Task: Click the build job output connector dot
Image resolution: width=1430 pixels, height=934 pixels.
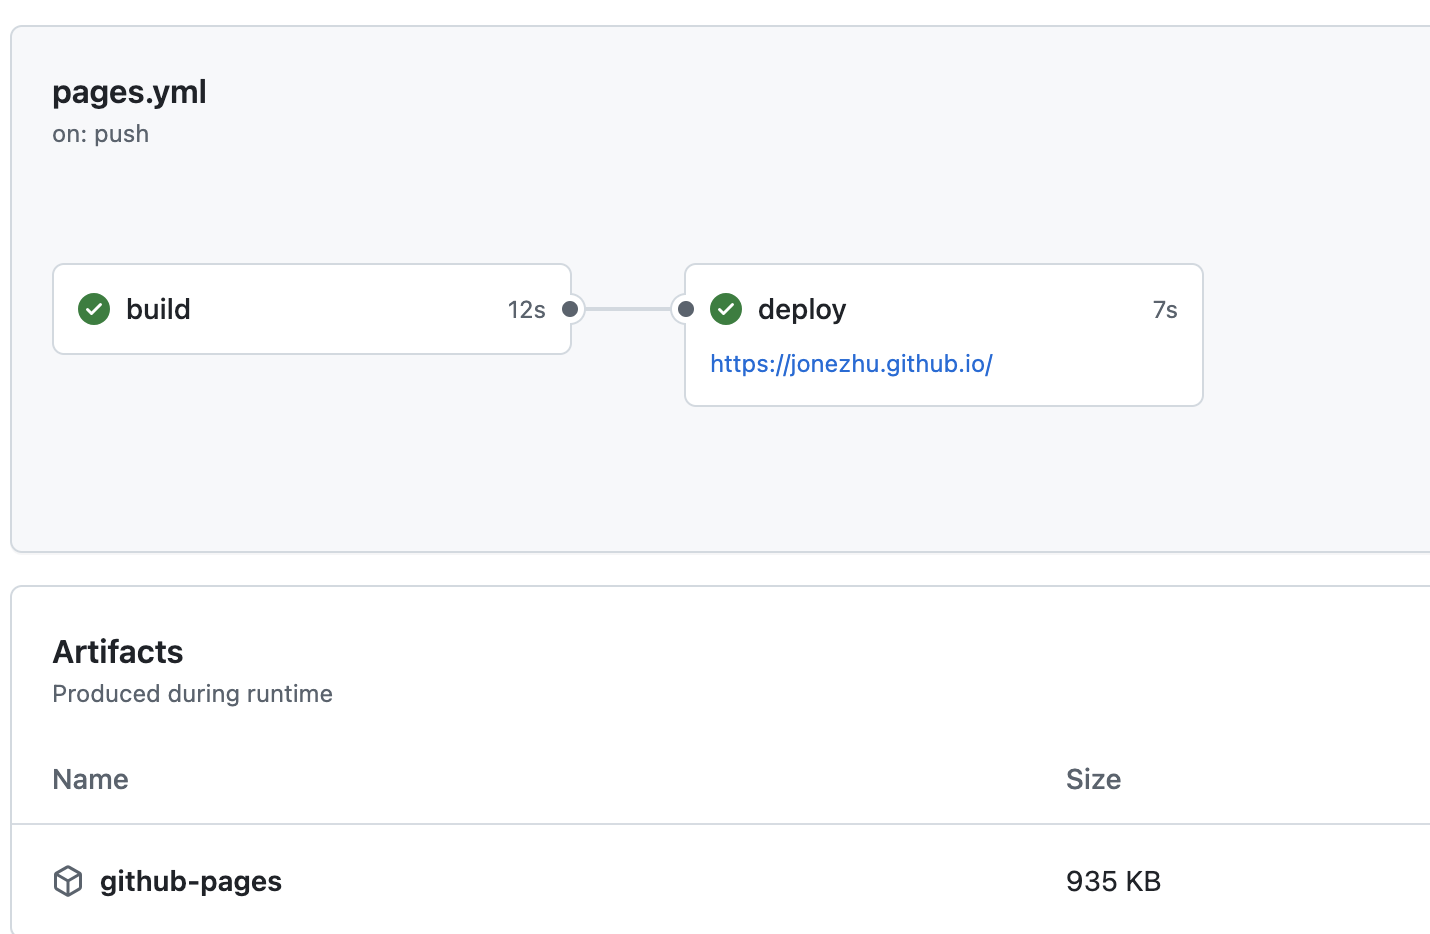Action: point(570,309)
